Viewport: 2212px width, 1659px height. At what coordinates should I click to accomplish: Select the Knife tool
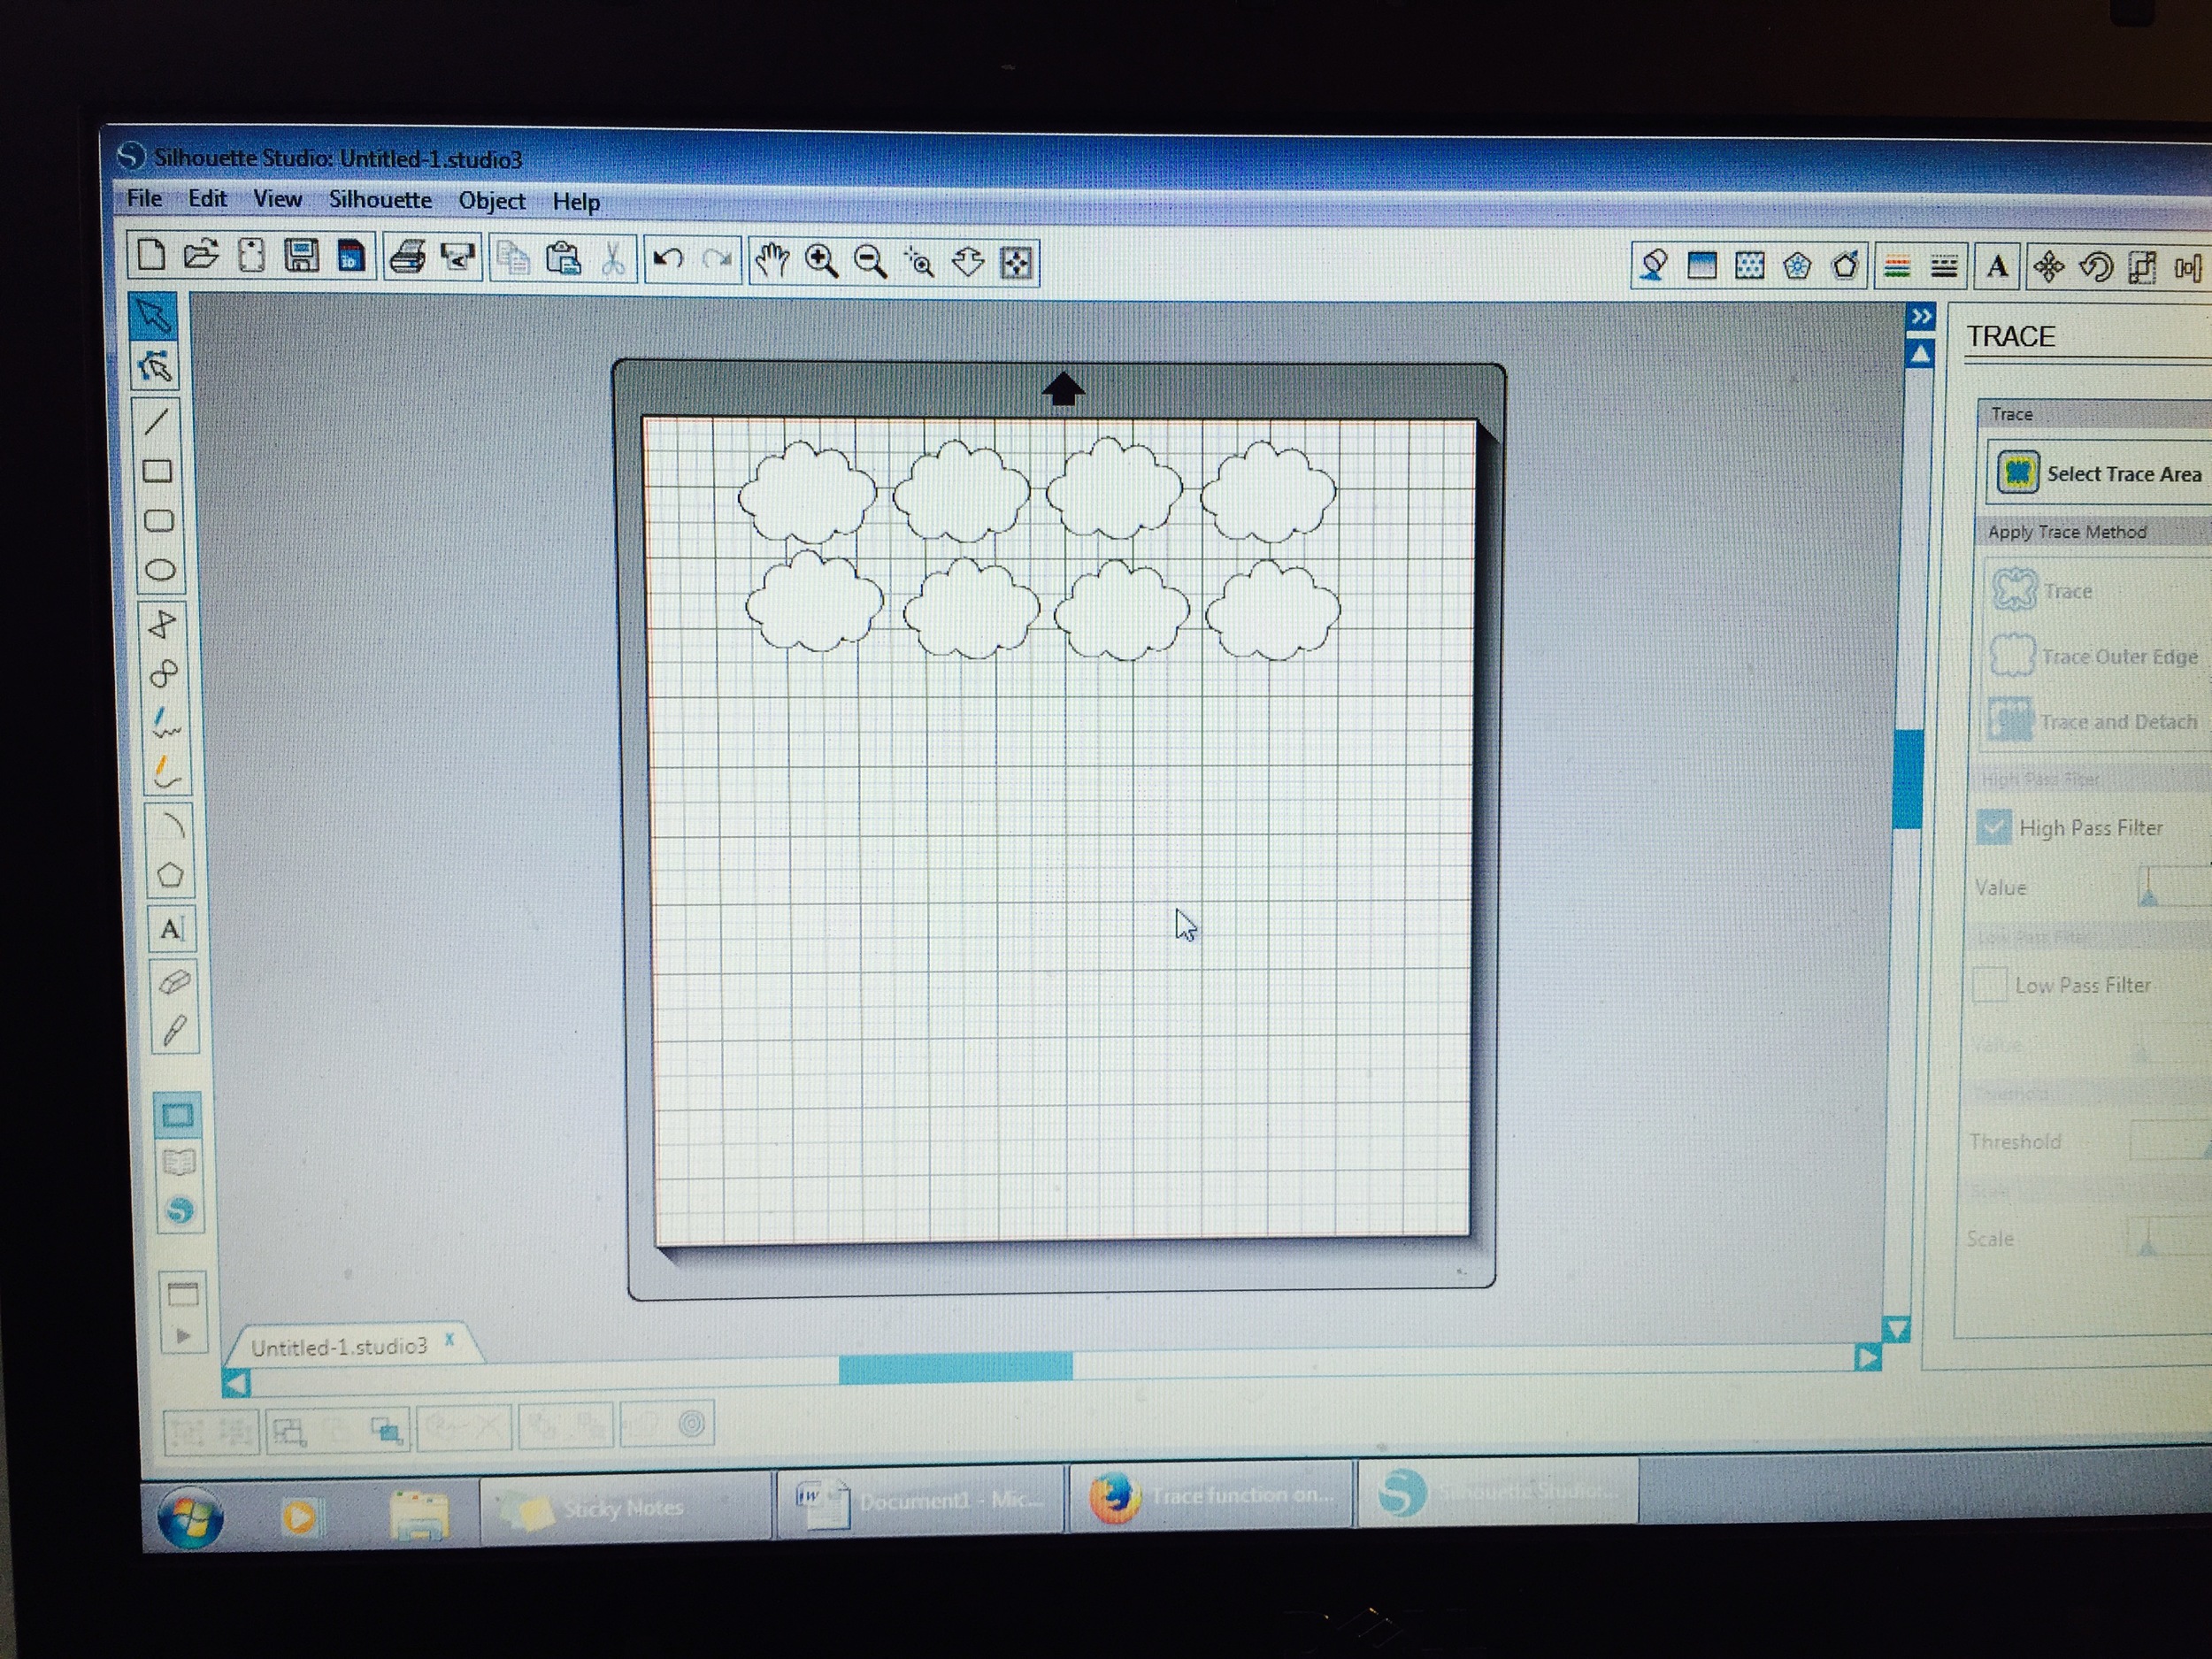175,1029
